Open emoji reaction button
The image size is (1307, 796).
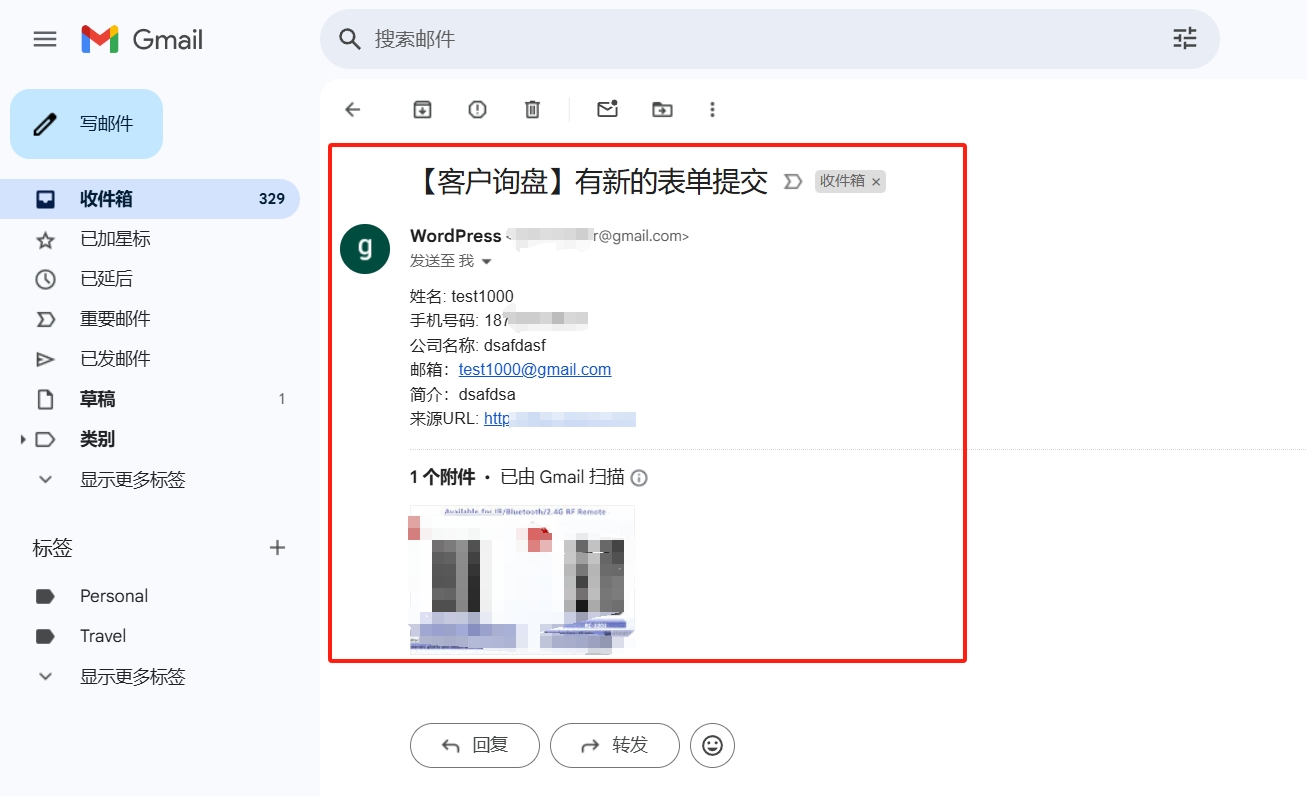[x=712, y=745]
